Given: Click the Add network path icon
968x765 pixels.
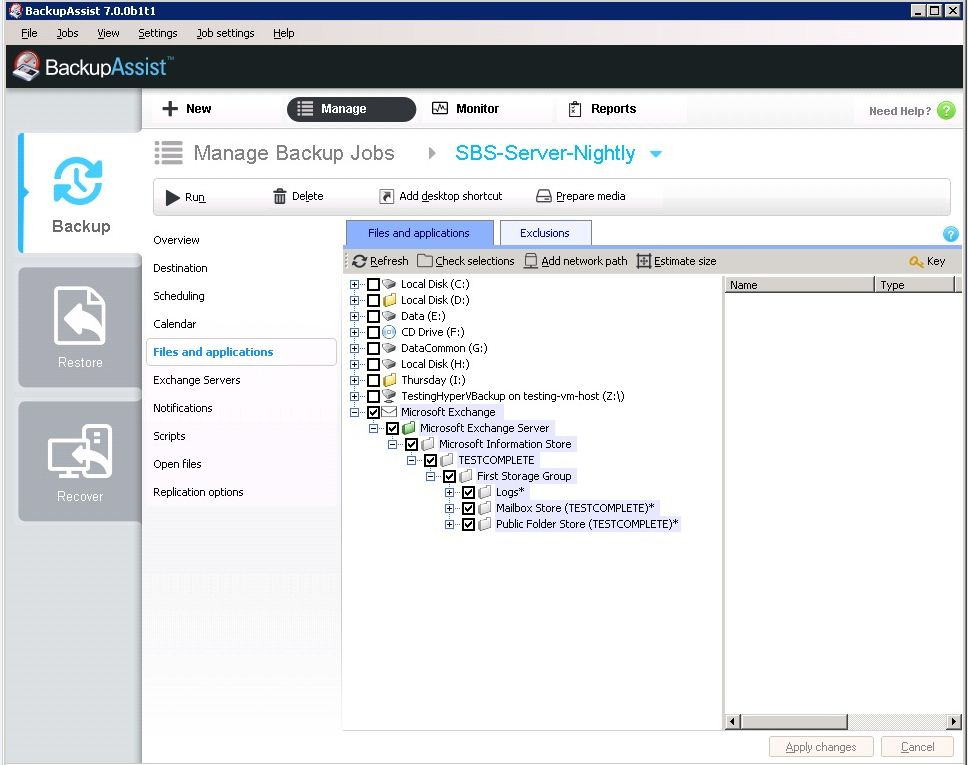Looking at the screenshot, I should pos(530,261).
